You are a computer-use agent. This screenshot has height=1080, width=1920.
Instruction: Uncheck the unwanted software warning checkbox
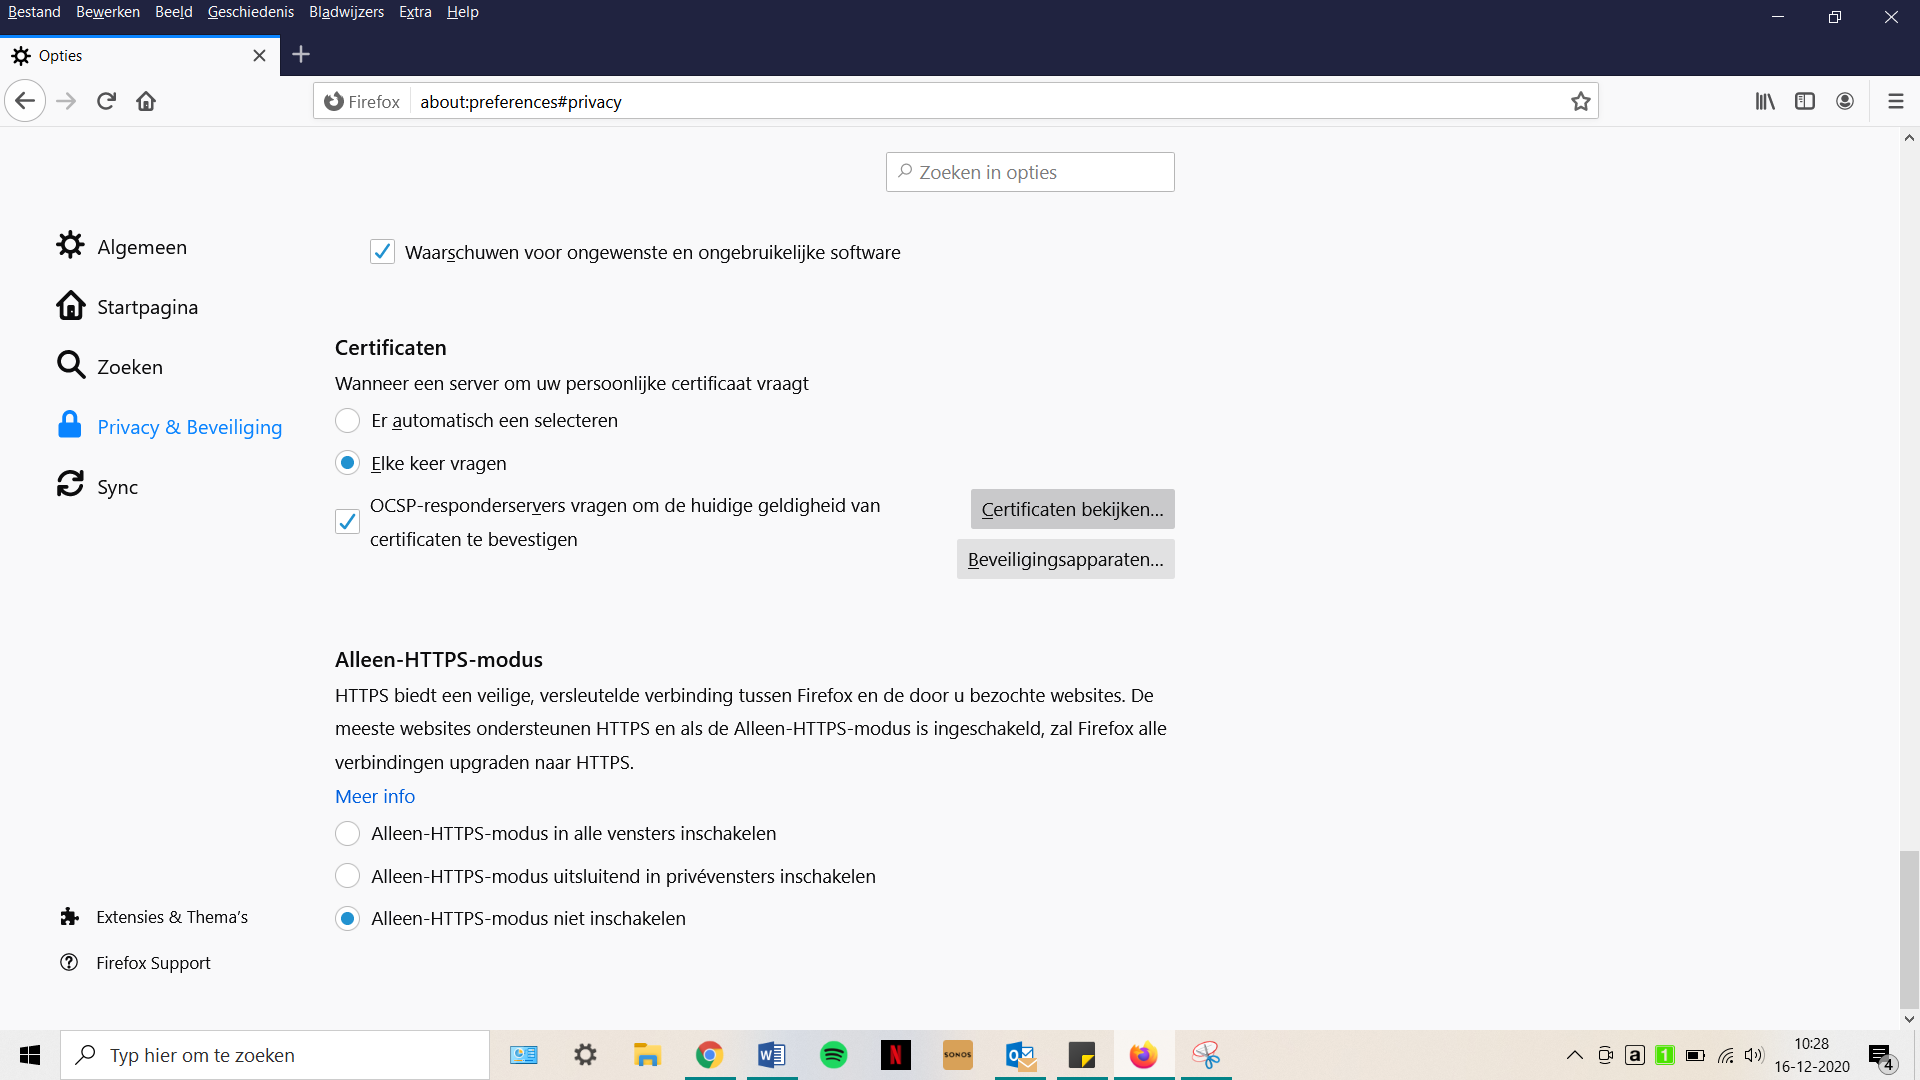[x=382, y=252]
